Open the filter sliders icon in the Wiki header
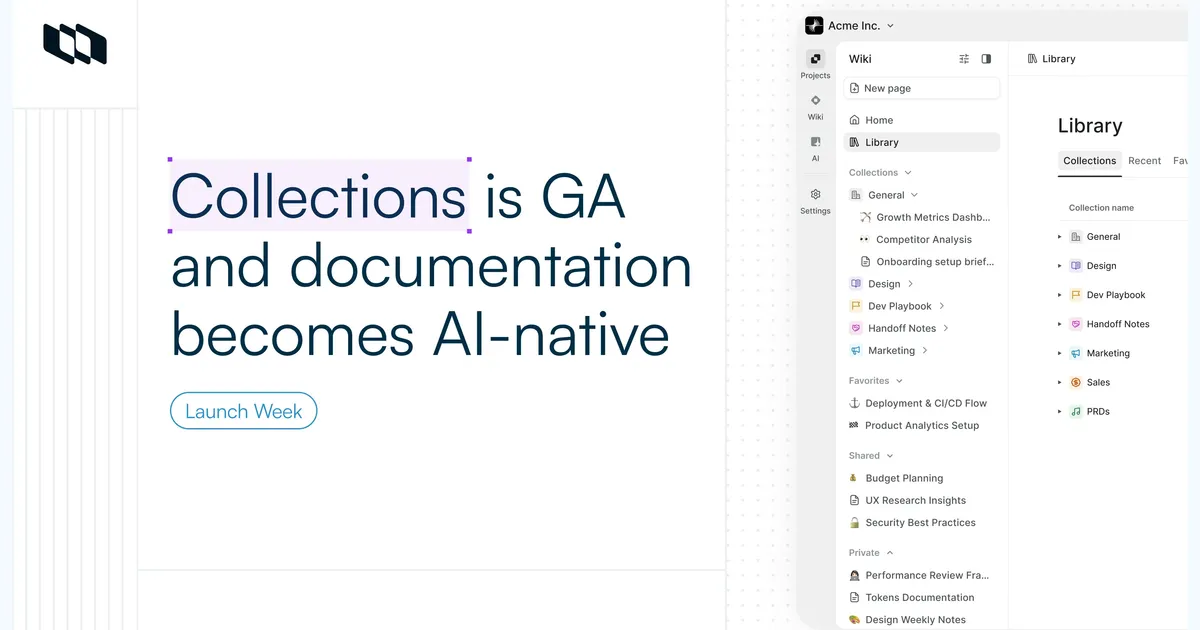Viewport: 1200px width, 630px height. click(964, 59)
